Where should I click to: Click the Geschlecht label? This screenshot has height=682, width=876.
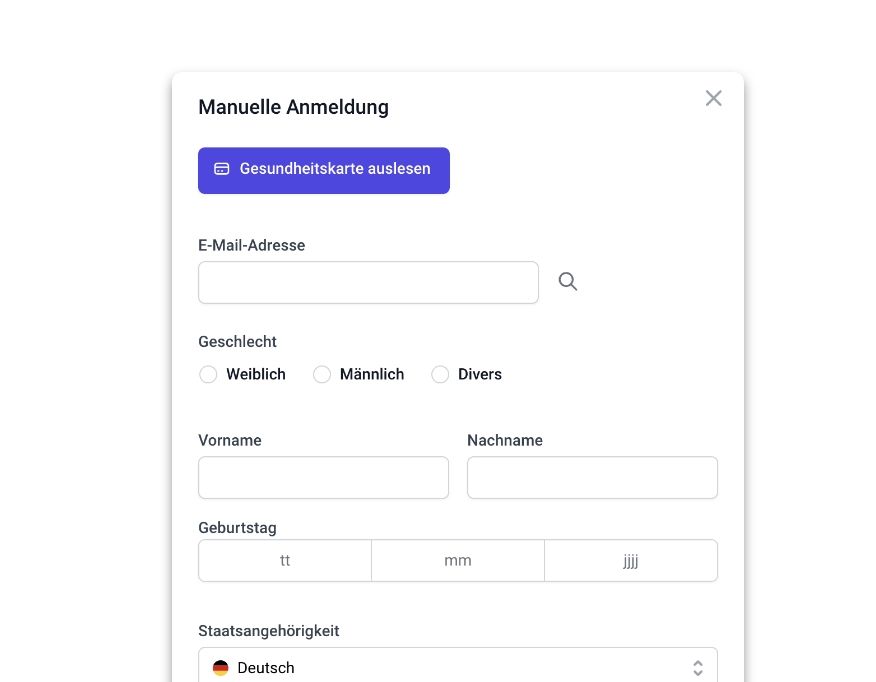click(x=237, y=341)
